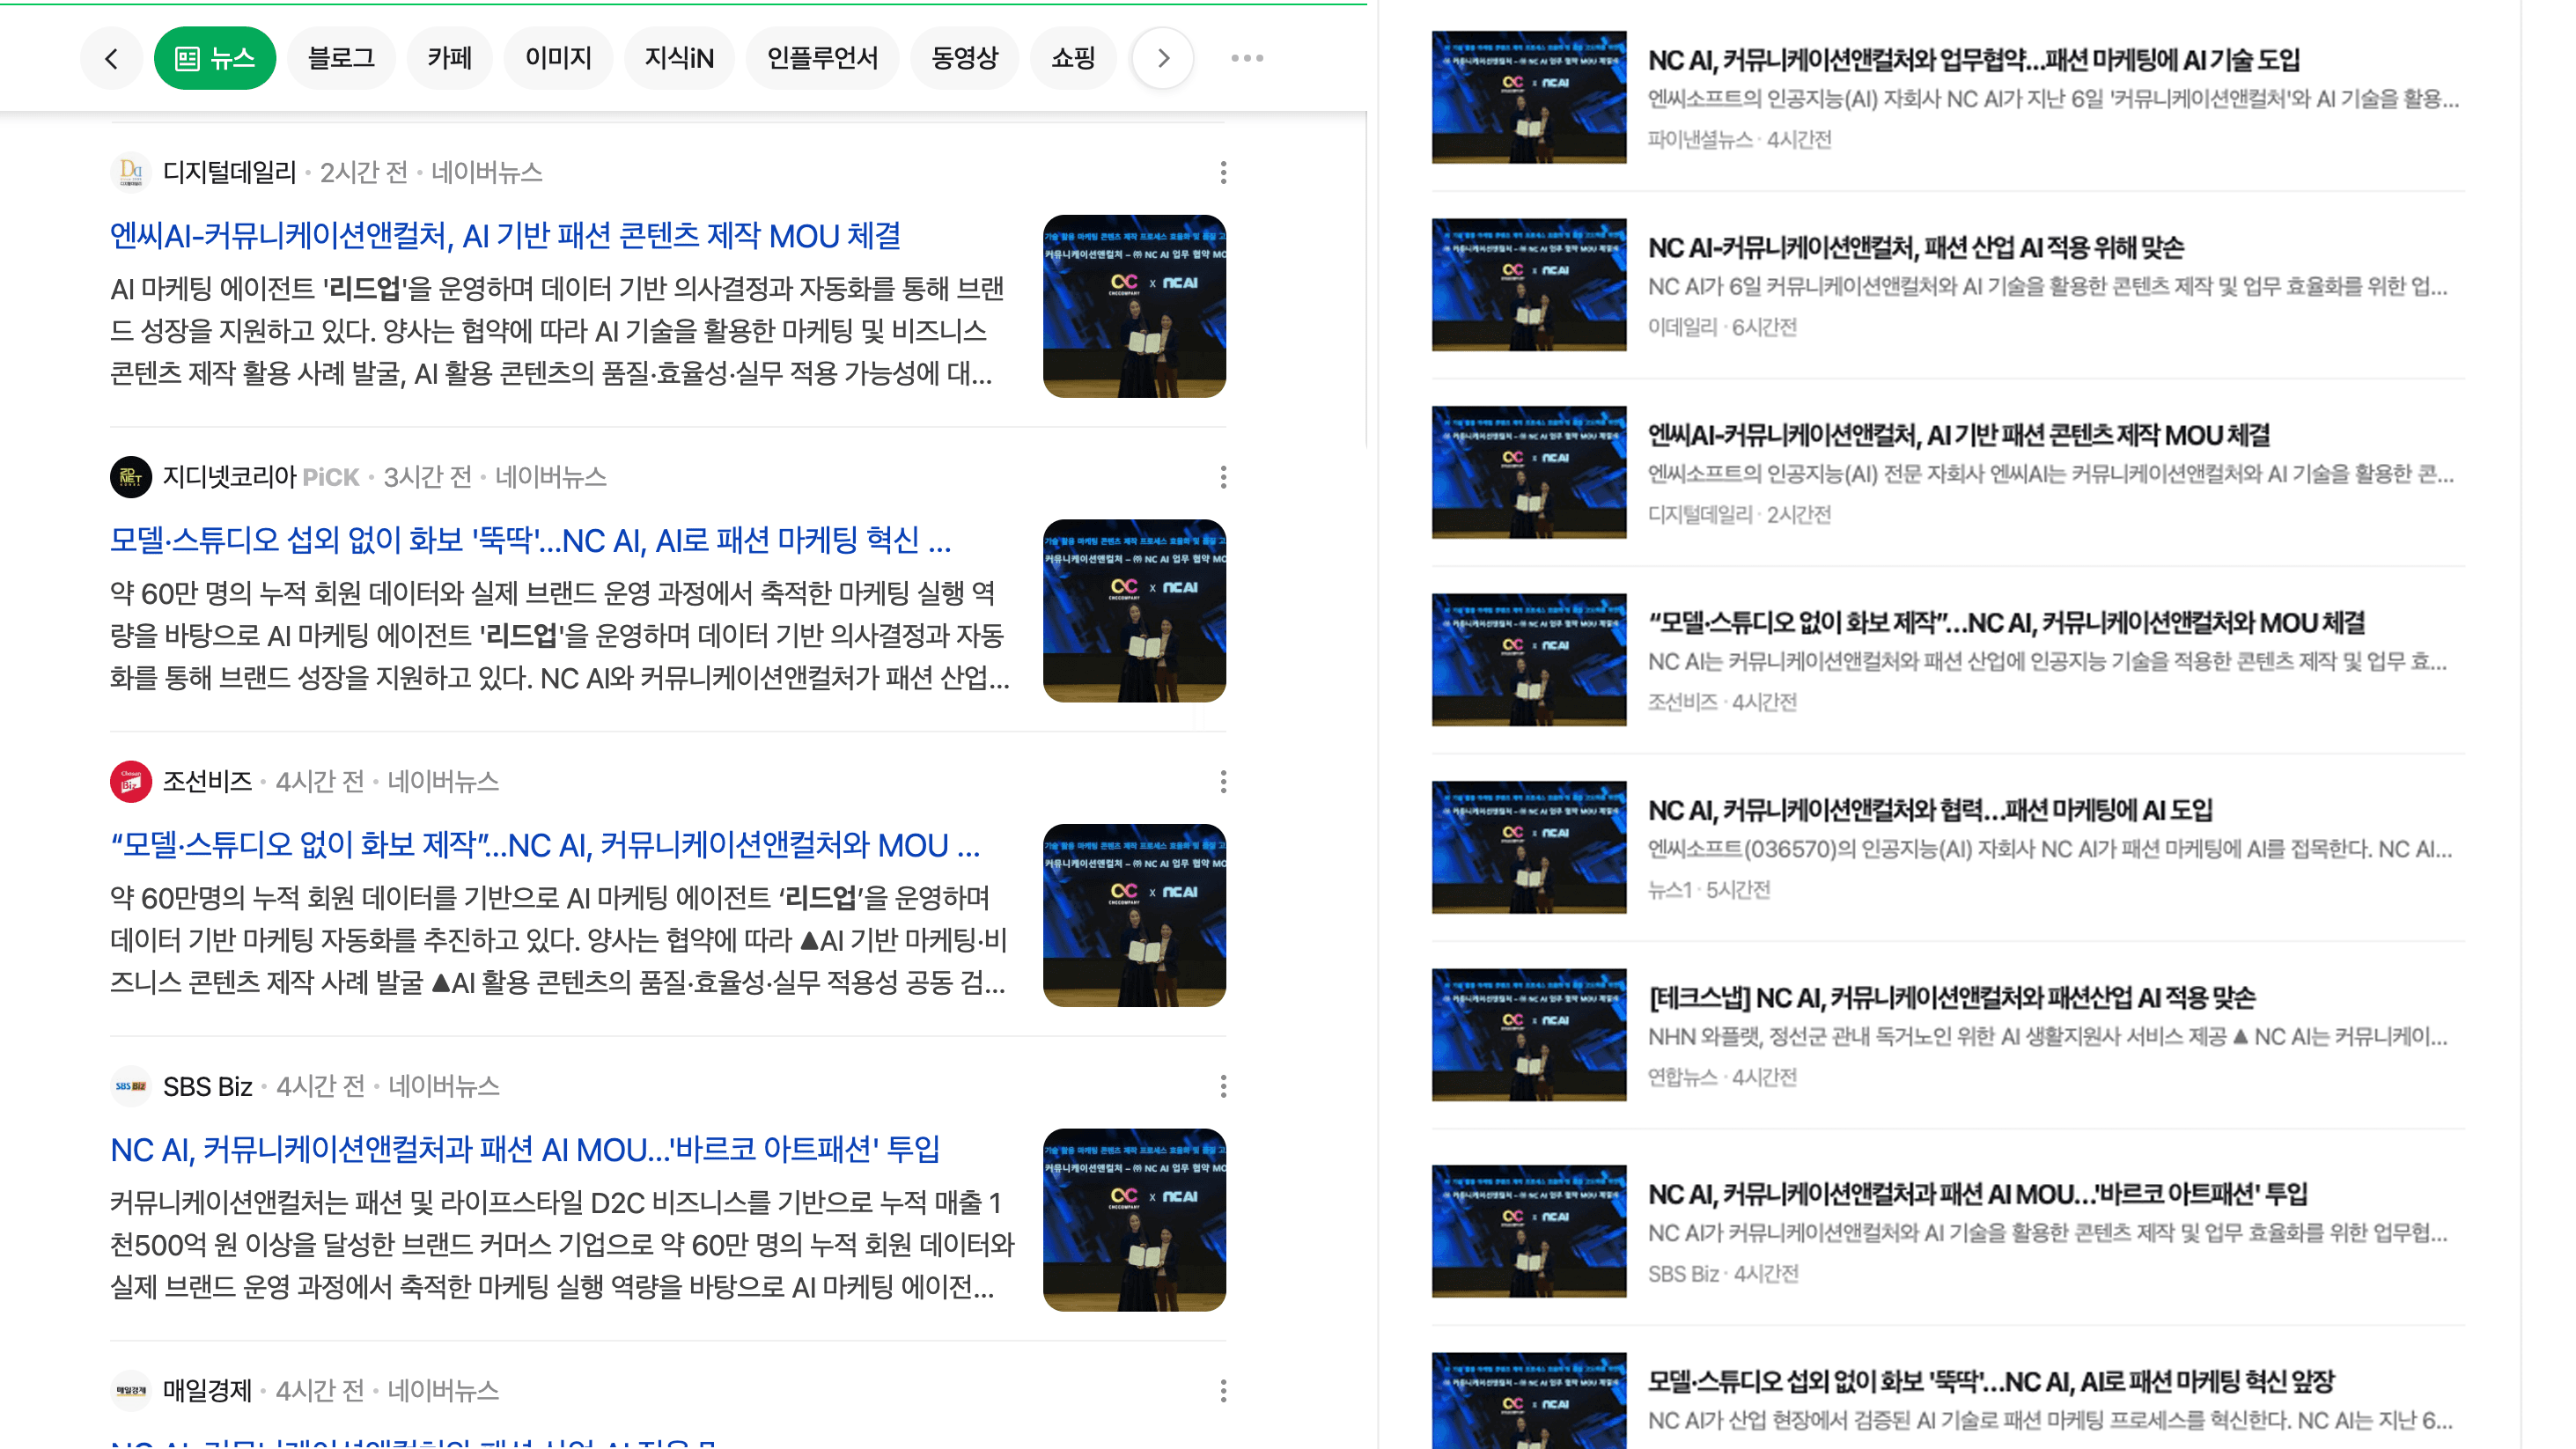
Task: Open the kebab menu for the 지디넷코리아 article
Action: click(x=1223, y=477)
